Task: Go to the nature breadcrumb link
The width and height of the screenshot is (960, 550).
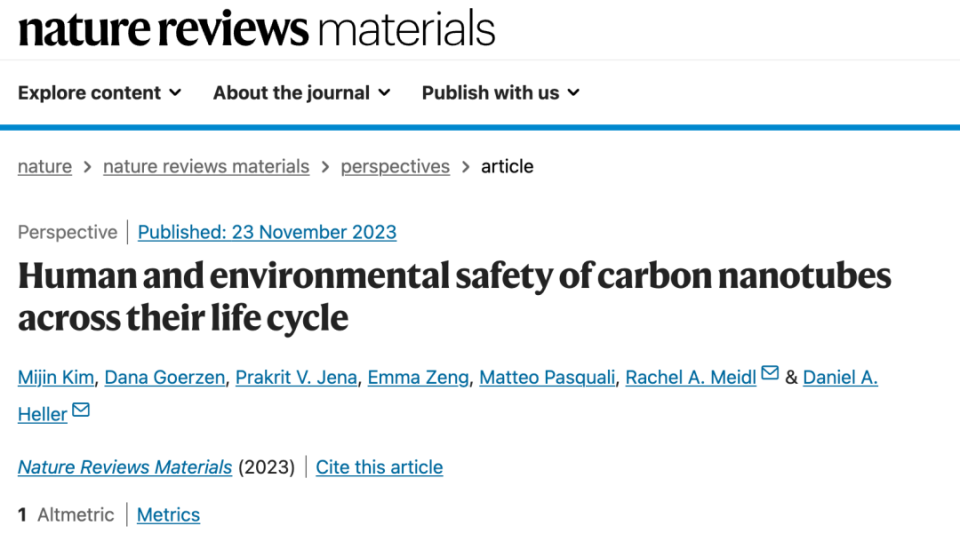Action: coord(45,167)
